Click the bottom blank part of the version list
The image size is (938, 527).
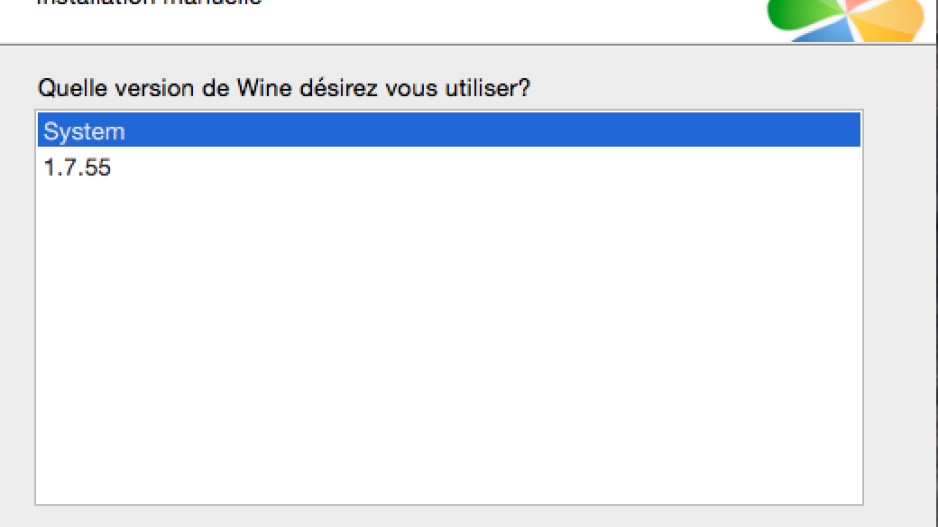click(449, 467)
